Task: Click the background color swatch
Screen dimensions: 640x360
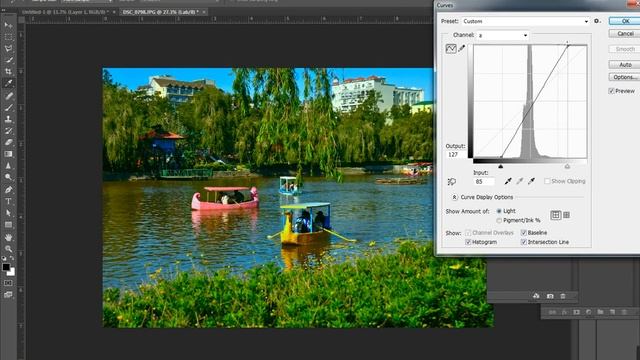Action: tap(11, 272)
